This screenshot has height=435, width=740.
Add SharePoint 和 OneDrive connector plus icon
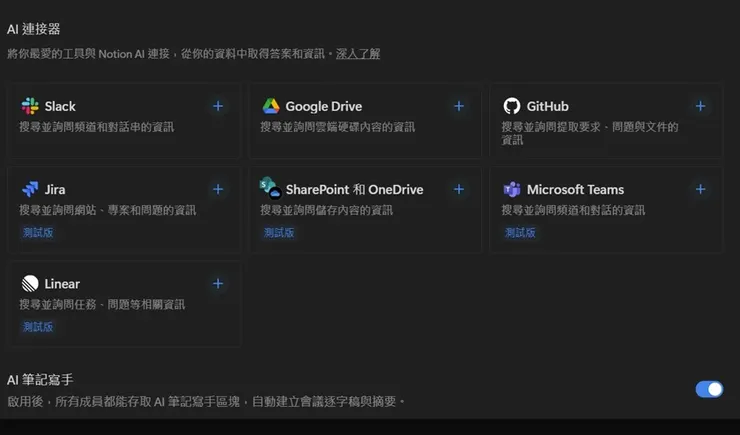pos(459,189)
